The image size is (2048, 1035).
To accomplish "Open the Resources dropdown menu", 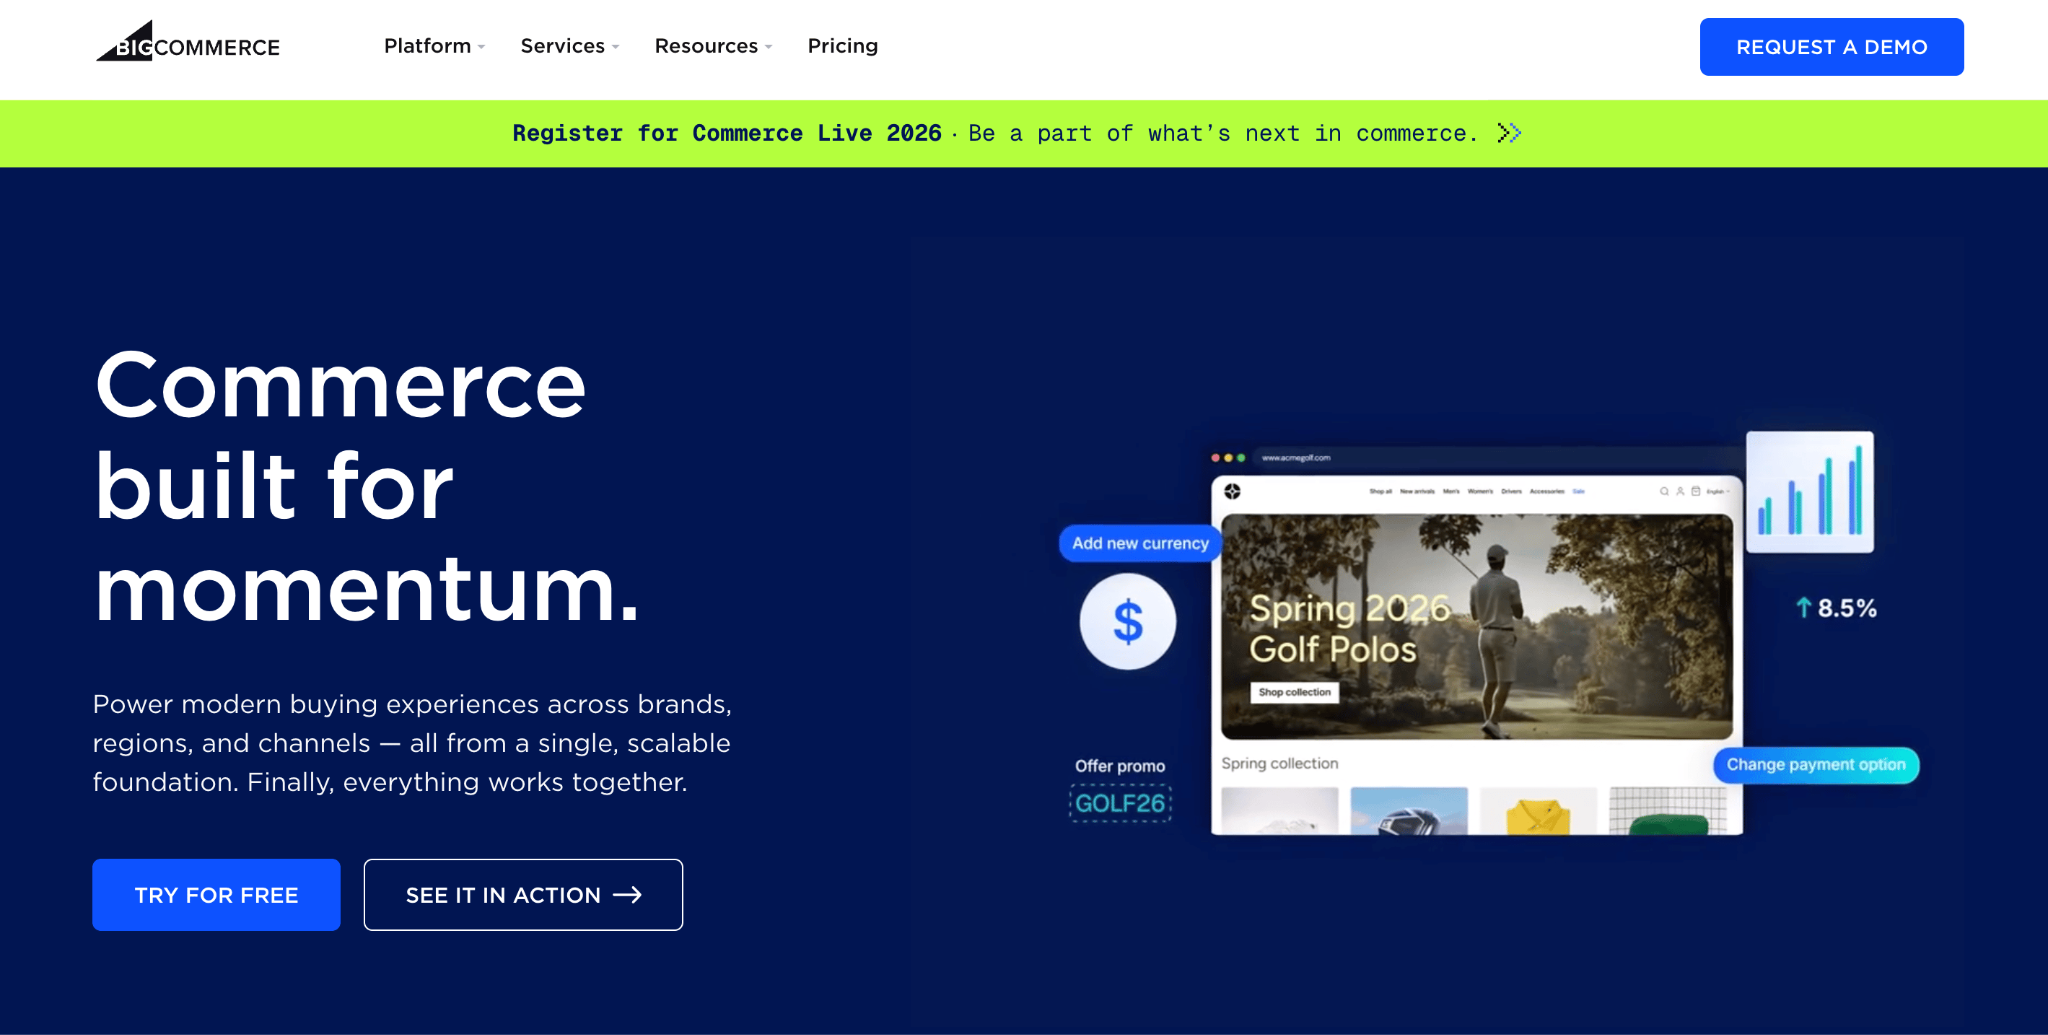I will pos(713,46).
